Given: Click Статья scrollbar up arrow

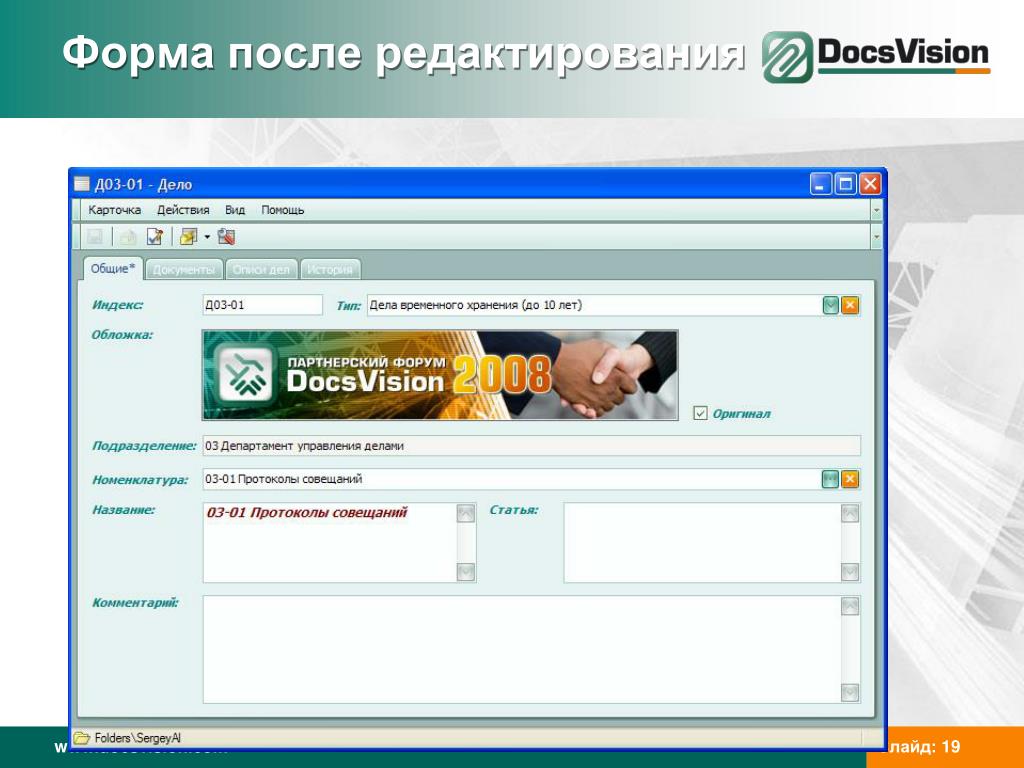Looking at the screenshot, I should (850, 514).
